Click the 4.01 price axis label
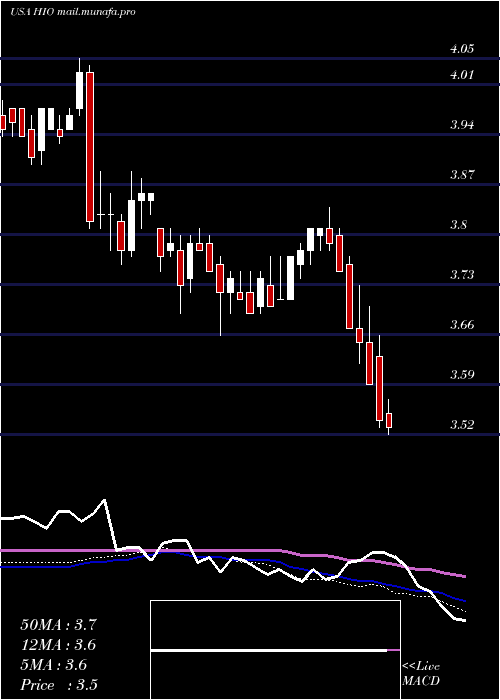The height and width of the screenshot is (700, 500). pos(462,75)
